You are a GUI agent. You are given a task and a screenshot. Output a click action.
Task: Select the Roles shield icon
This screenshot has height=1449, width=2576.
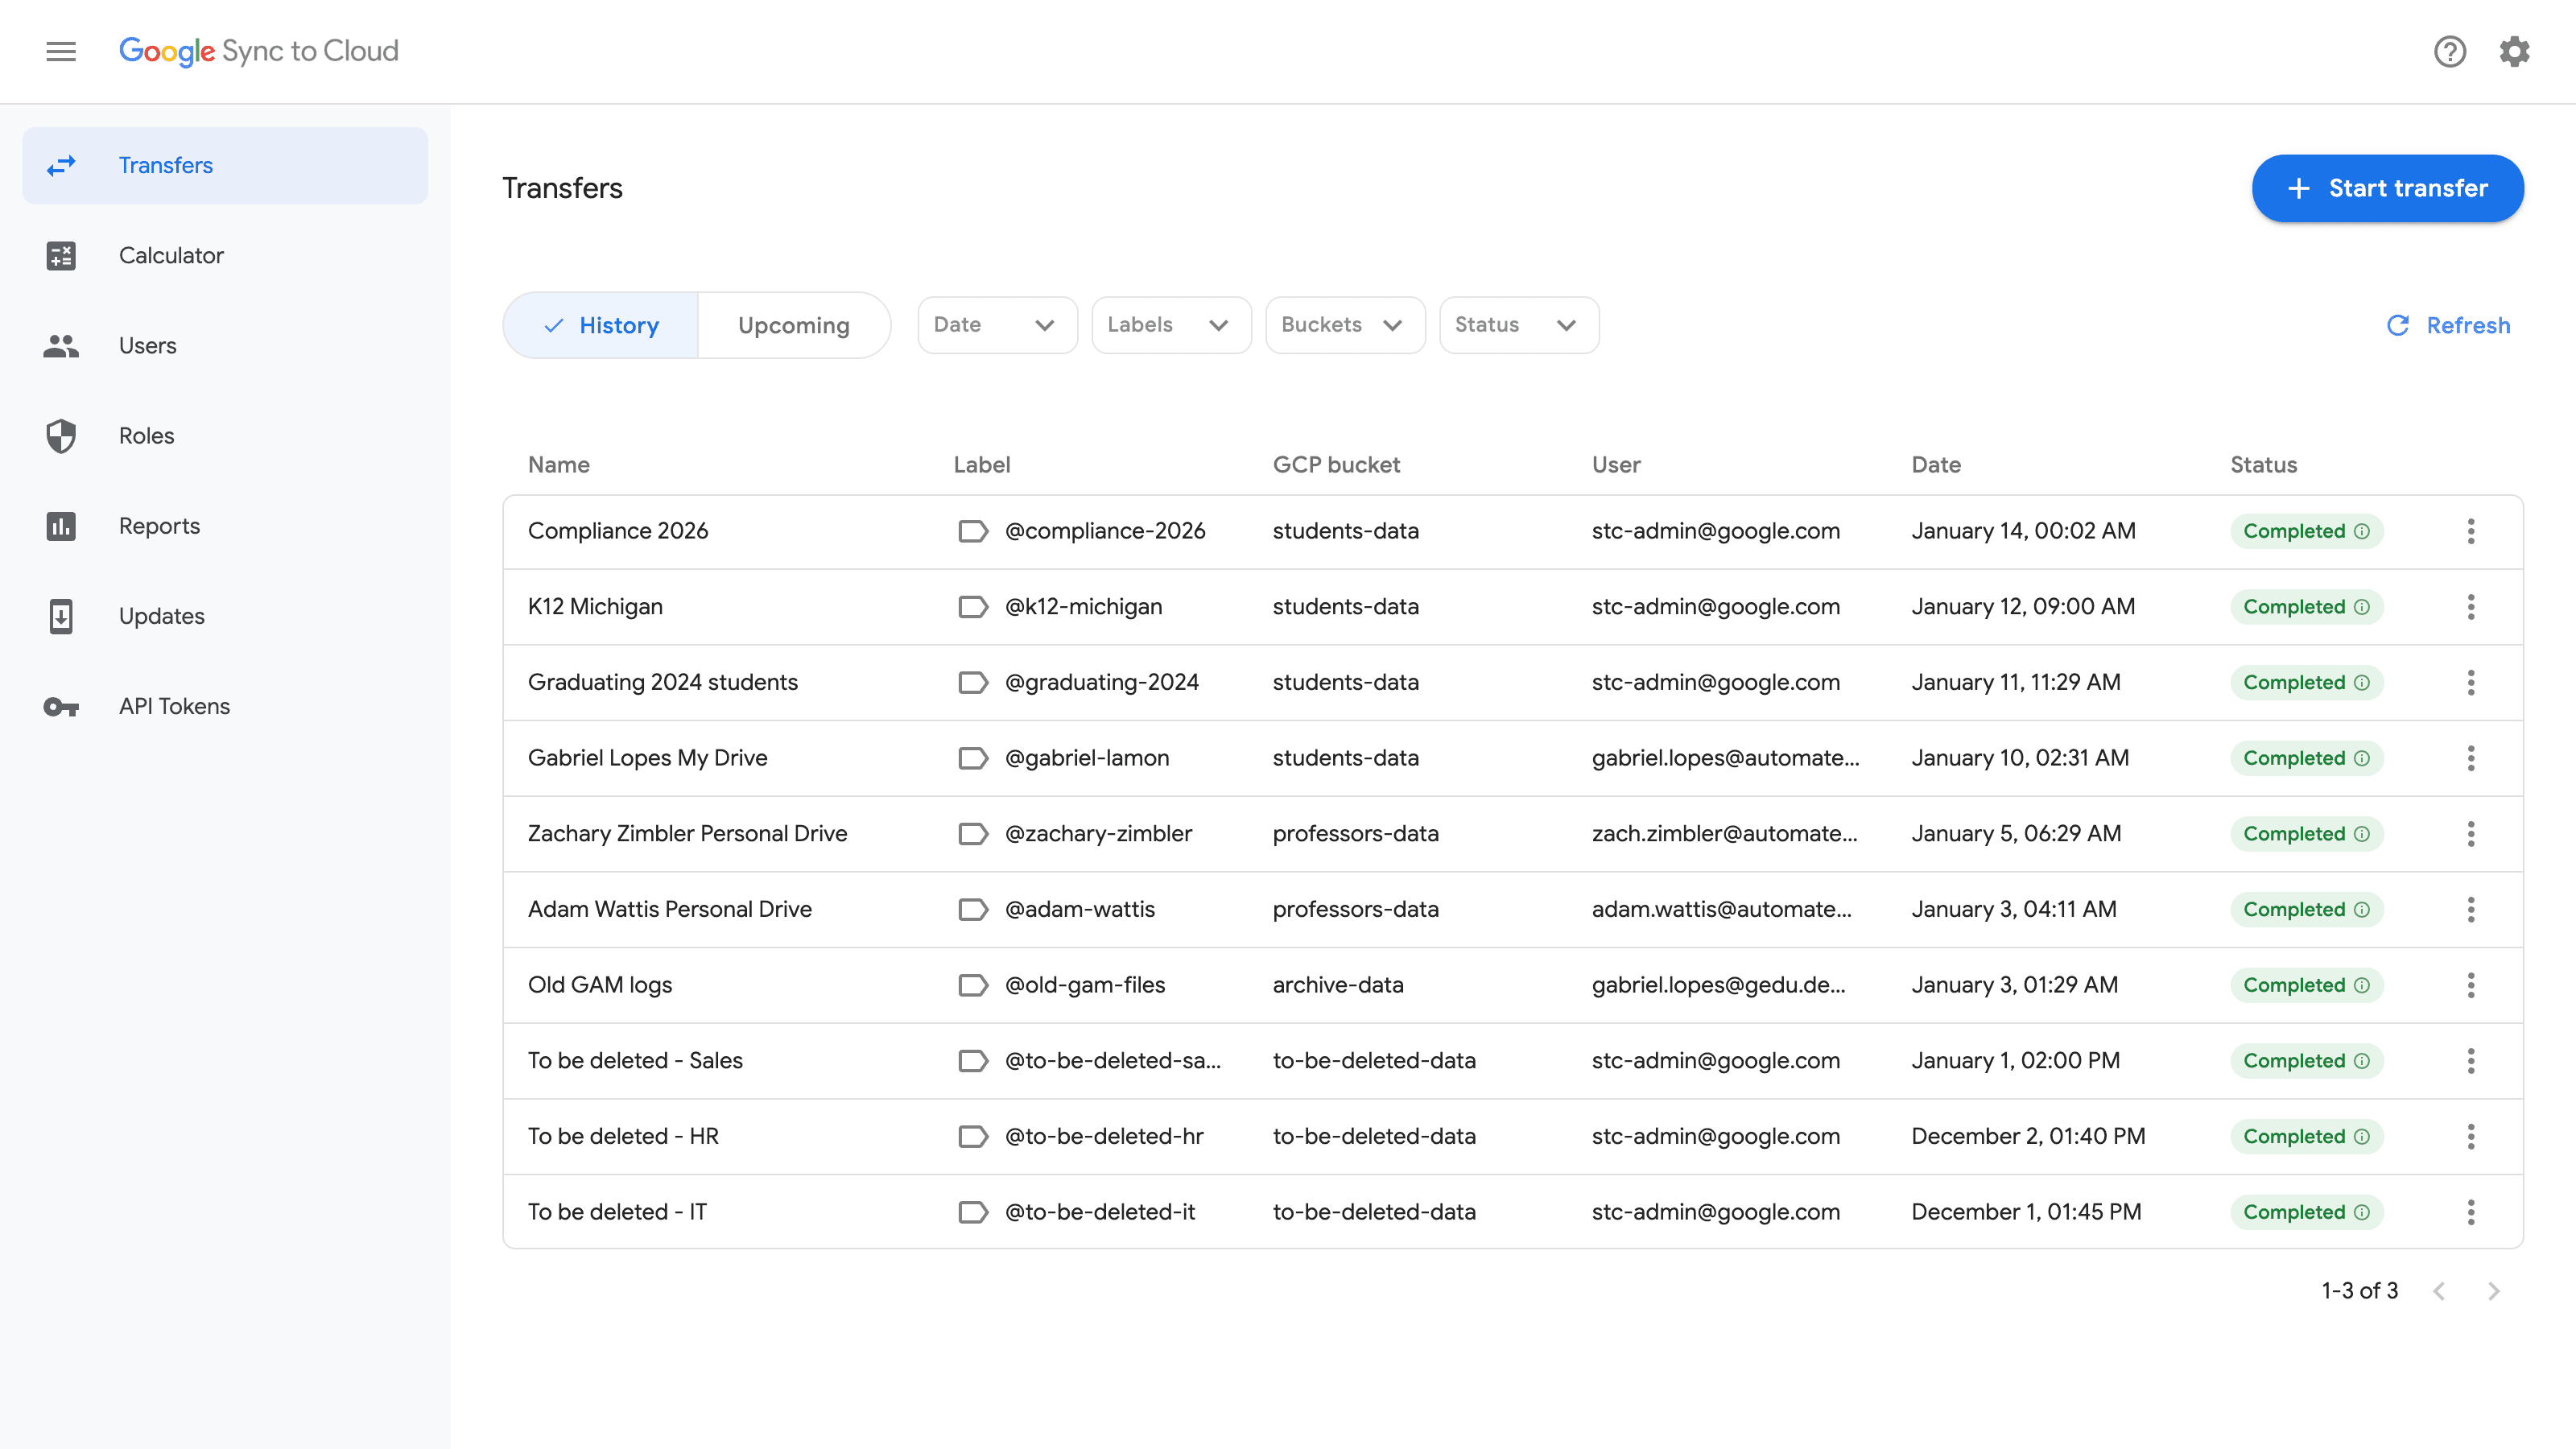click(x=61, y=435)
